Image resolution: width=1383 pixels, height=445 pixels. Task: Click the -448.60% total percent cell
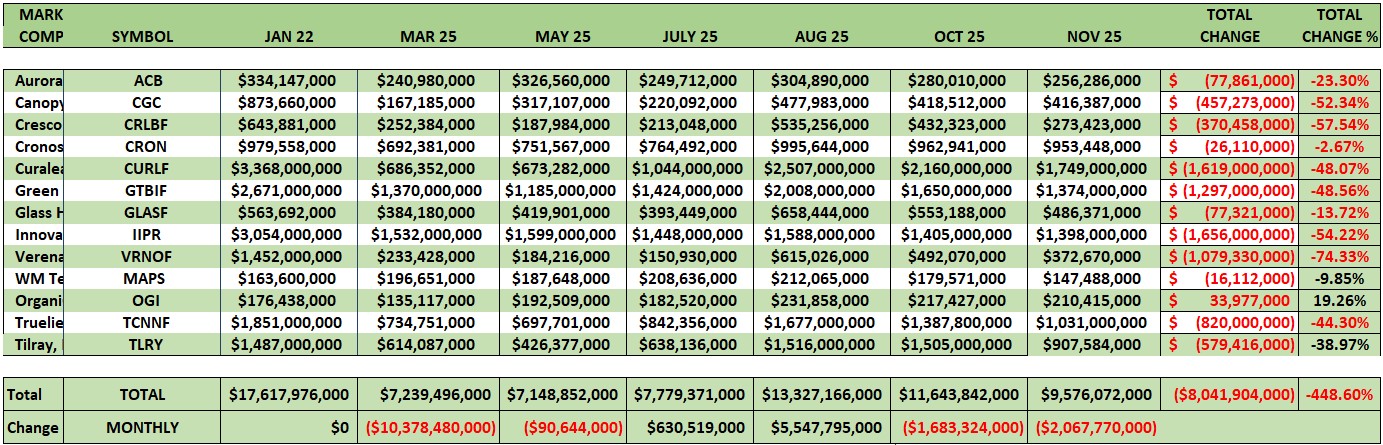click(x=1339, y=395)
